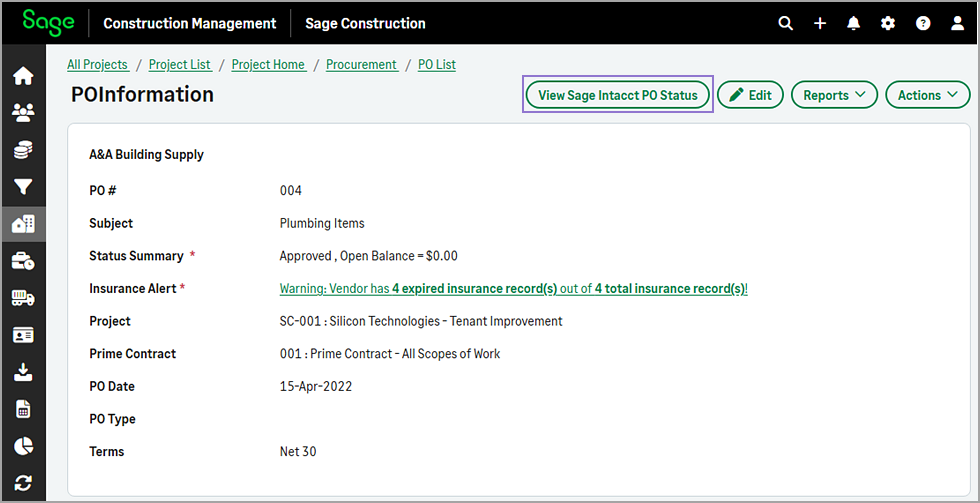Click project value SC-001 : Silicon Technologies
The height and width of the screenshot is (503, 980).
[x=421, y=321]
